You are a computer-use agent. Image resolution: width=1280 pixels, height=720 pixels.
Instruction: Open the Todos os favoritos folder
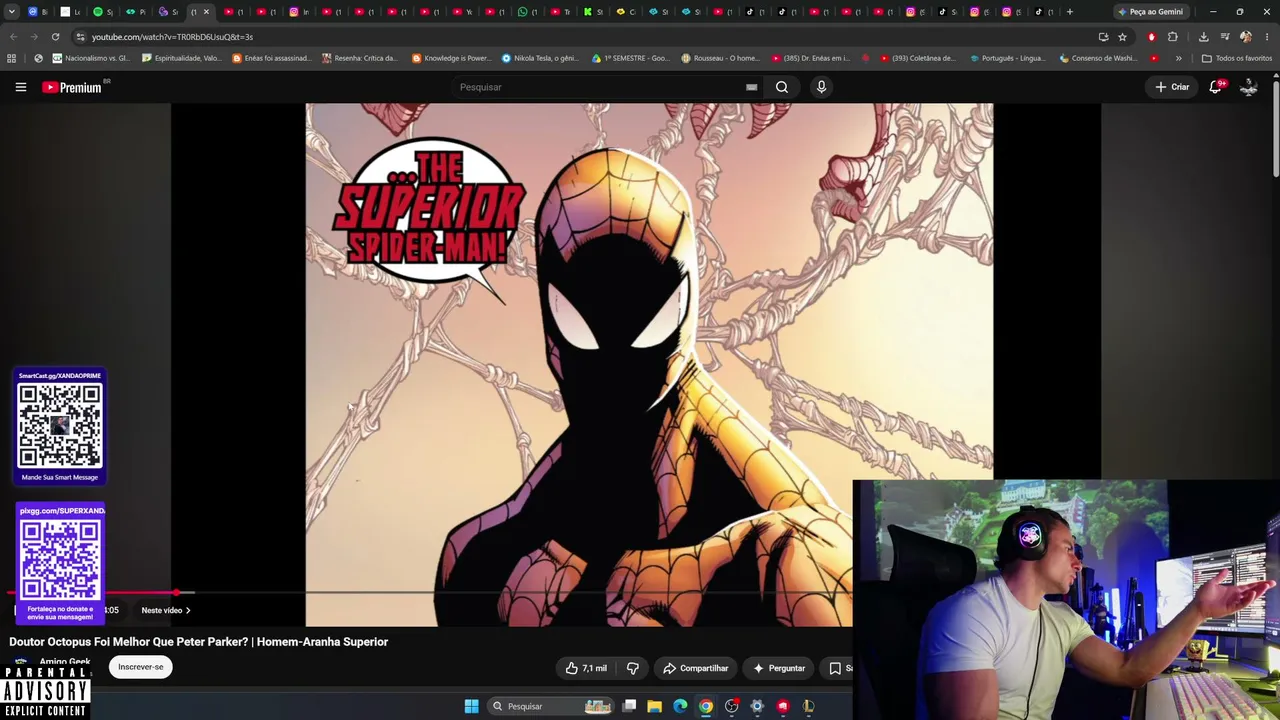tap(1237, 58)
